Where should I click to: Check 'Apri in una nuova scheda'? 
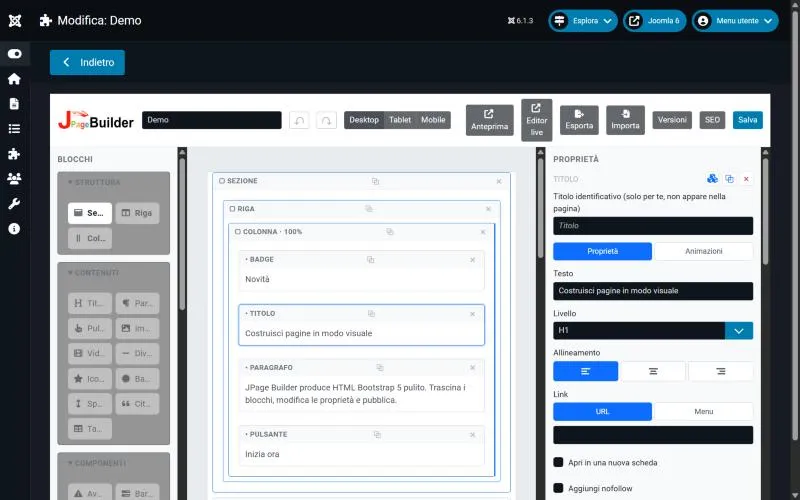click(x=558, y=462)
